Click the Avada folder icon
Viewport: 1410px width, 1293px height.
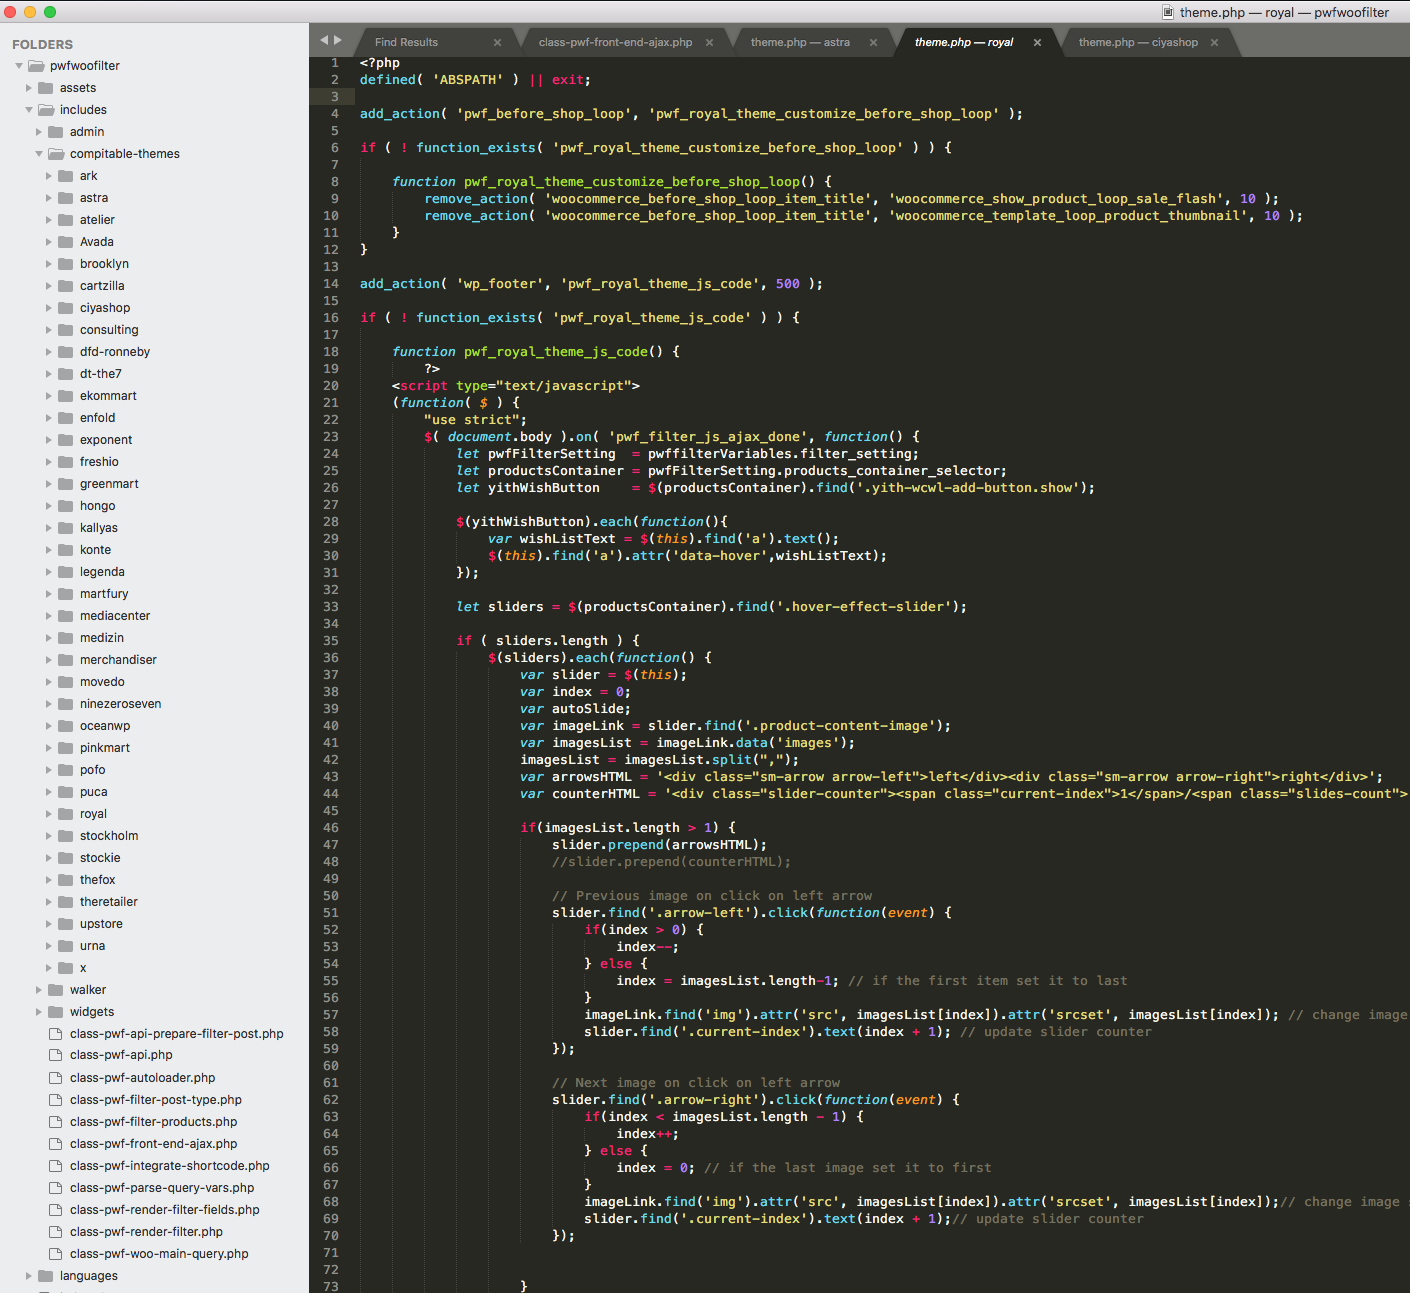tap(66, 242)
